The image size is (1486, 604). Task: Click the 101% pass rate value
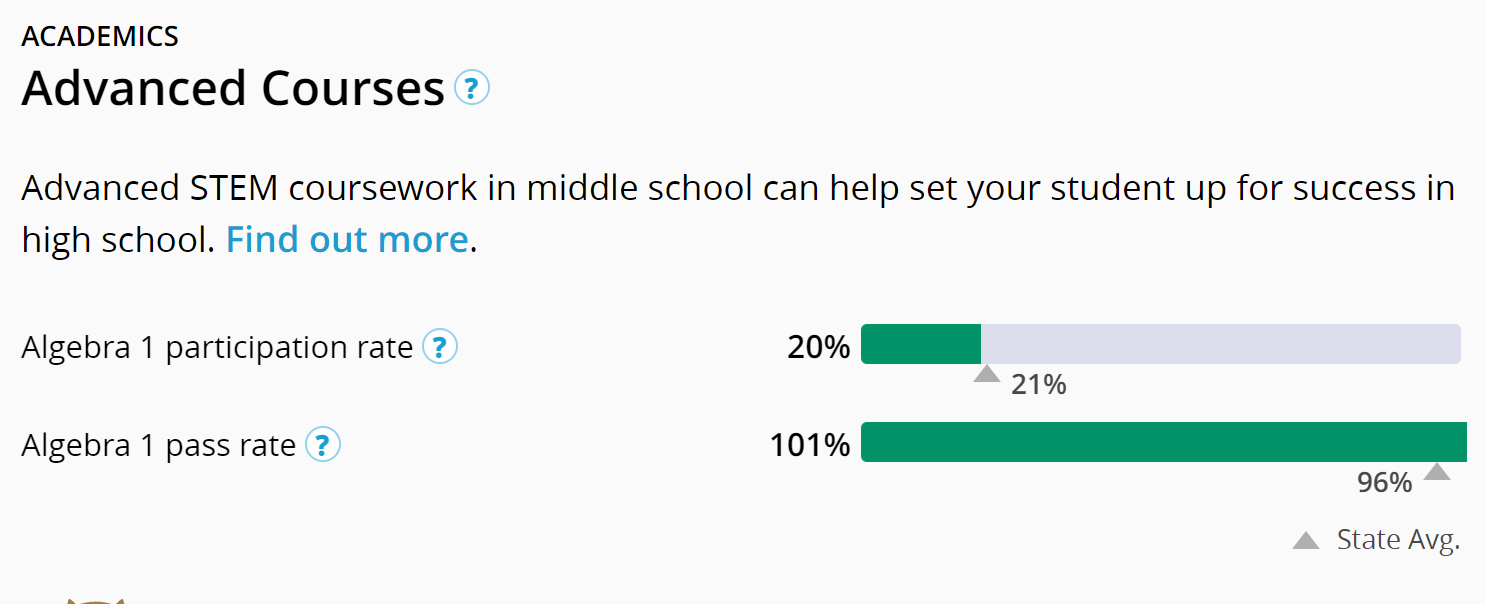coord(809,445)
